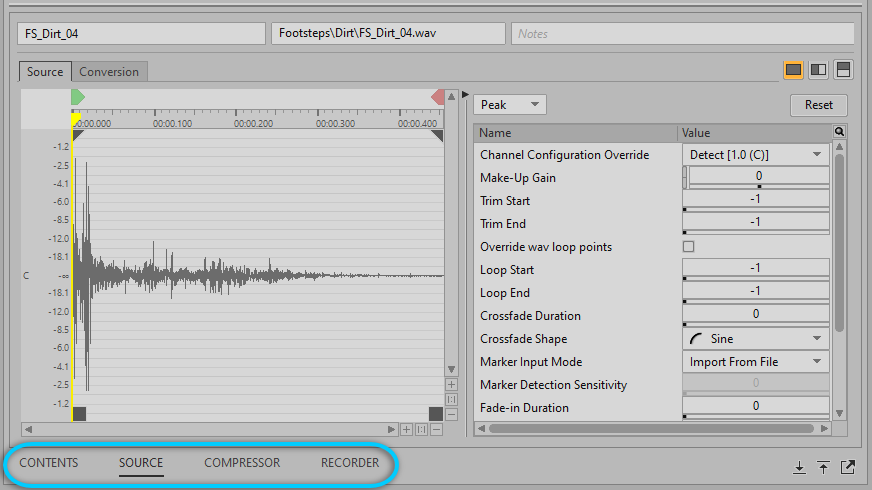Expand the Crossfade Shape Sine dropdown
Screen dimensions: 872x490
755,339
